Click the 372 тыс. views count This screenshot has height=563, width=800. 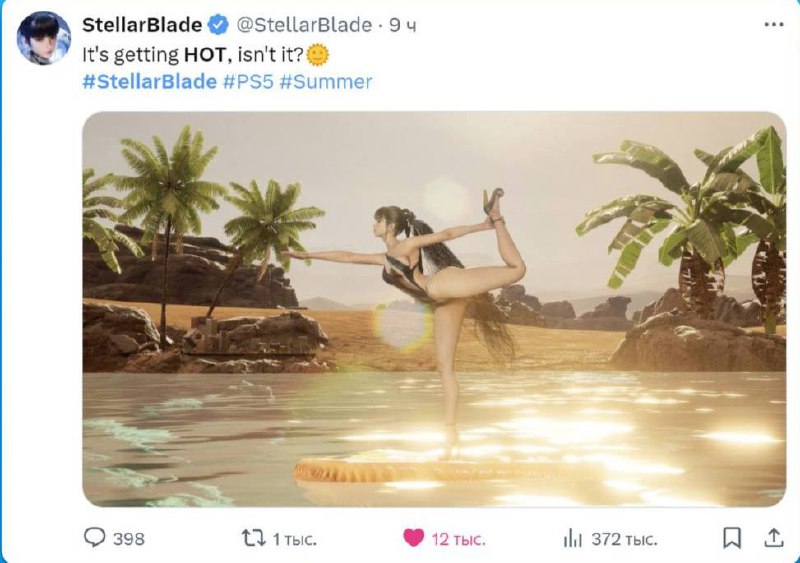point(624,540)
